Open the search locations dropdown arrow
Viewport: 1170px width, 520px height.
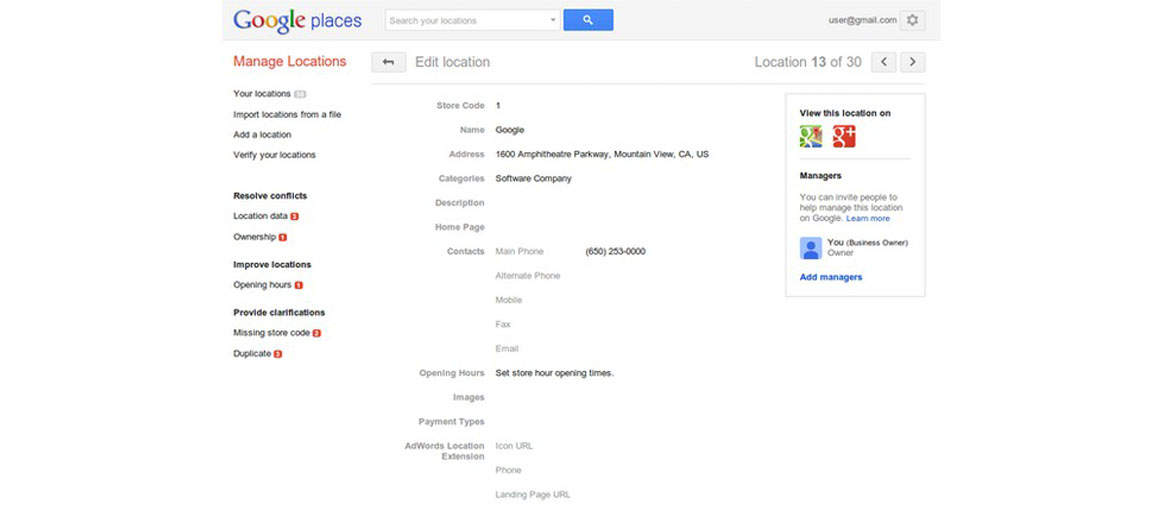(x=553, y=20)
